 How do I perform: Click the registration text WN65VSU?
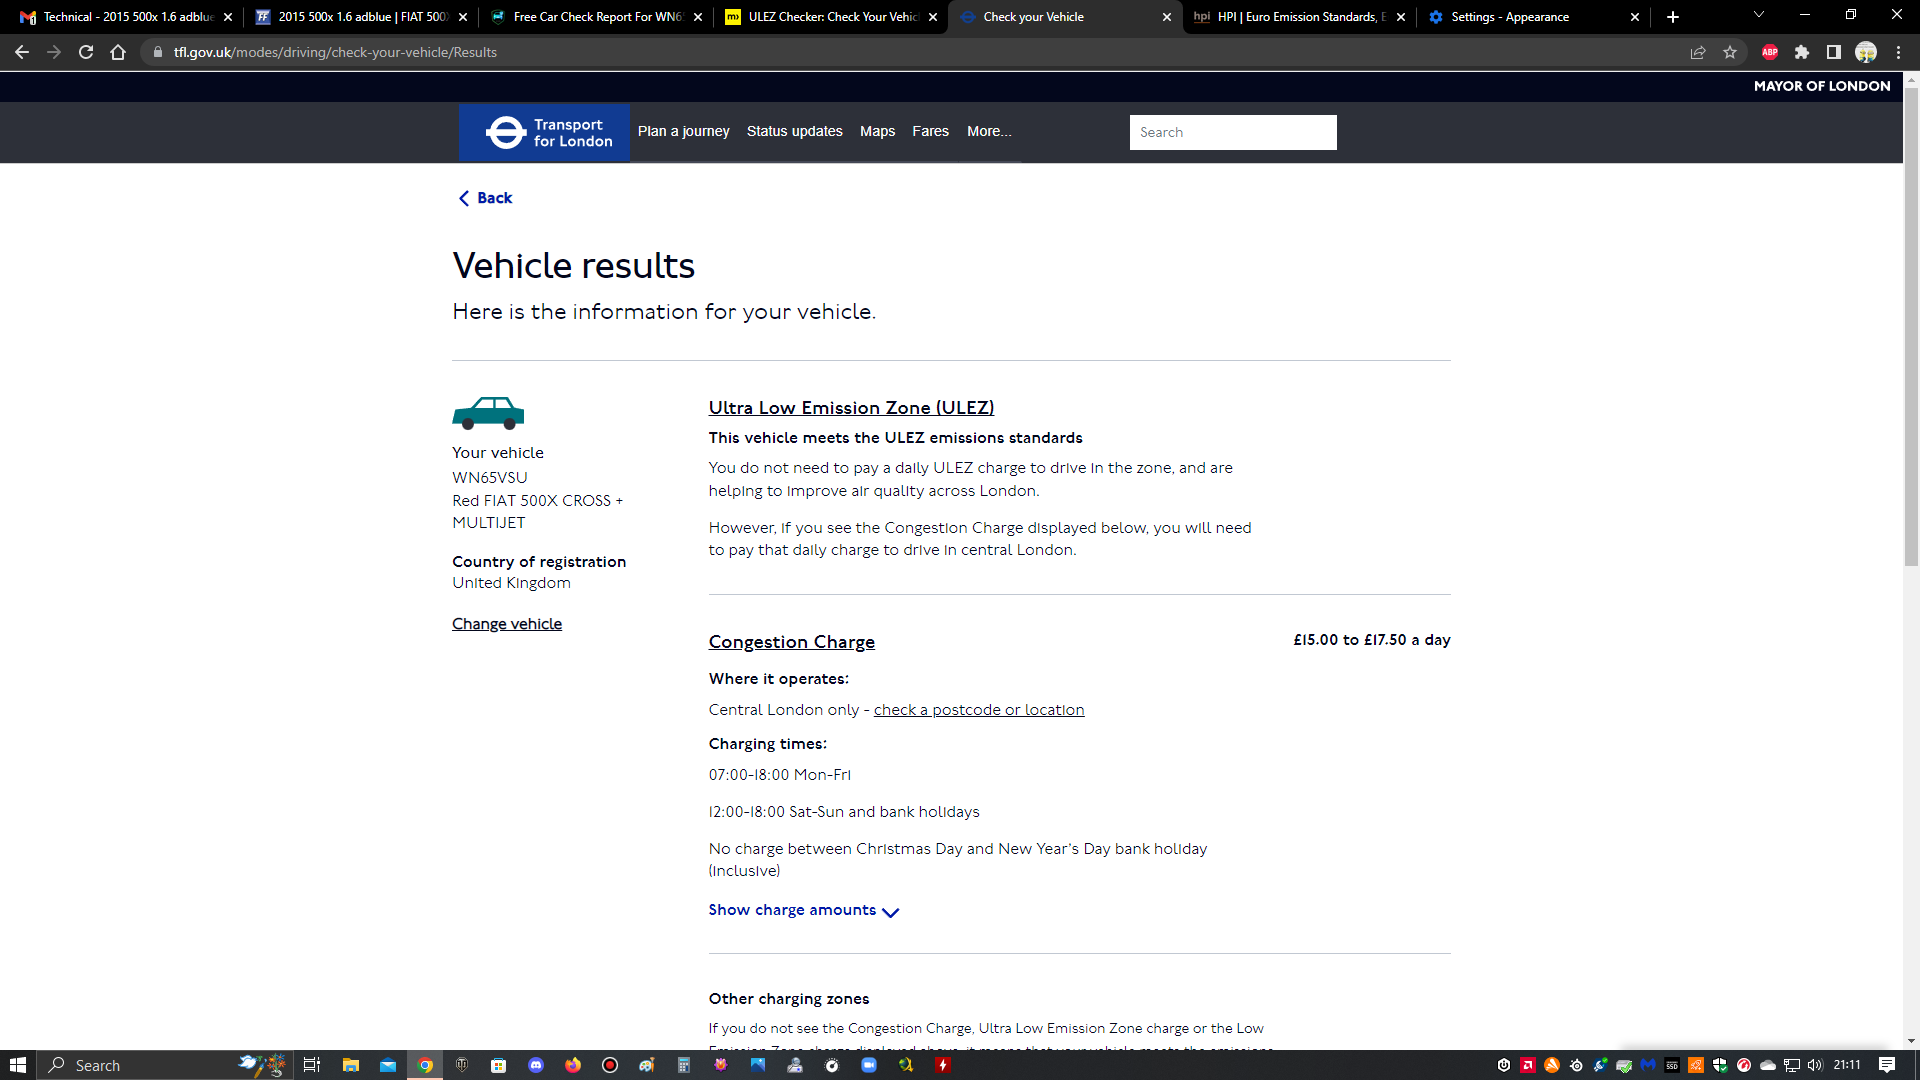pyautogui.click(x=490, y=478)
